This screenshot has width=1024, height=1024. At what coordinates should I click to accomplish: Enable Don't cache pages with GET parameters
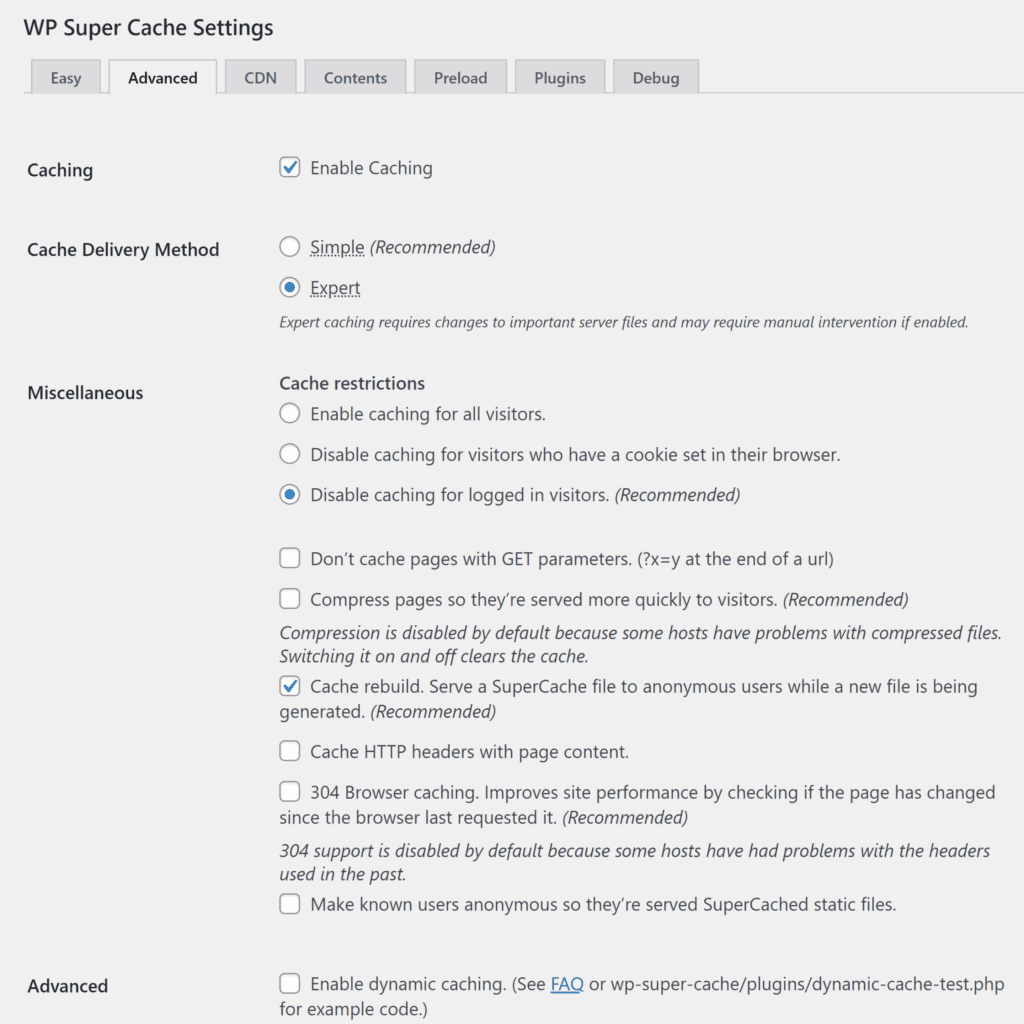[290, 559]
